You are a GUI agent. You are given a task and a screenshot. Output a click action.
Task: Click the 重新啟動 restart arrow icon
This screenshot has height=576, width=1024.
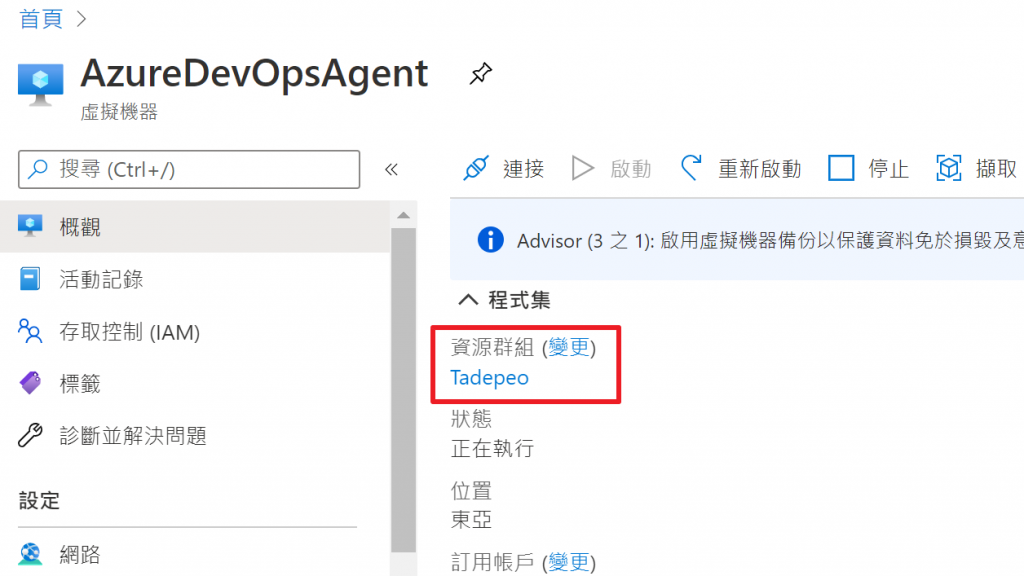[x=691, y=168]
